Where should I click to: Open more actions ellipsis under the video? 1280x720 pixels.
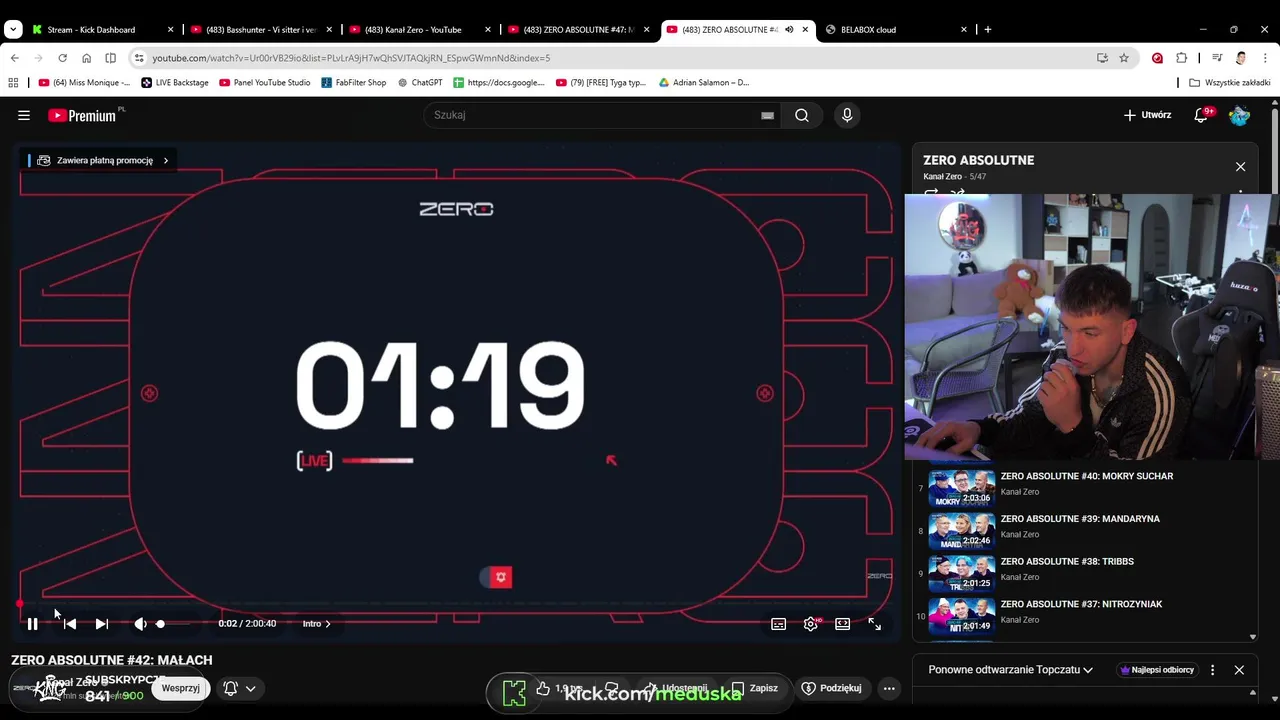pos(889,688)
